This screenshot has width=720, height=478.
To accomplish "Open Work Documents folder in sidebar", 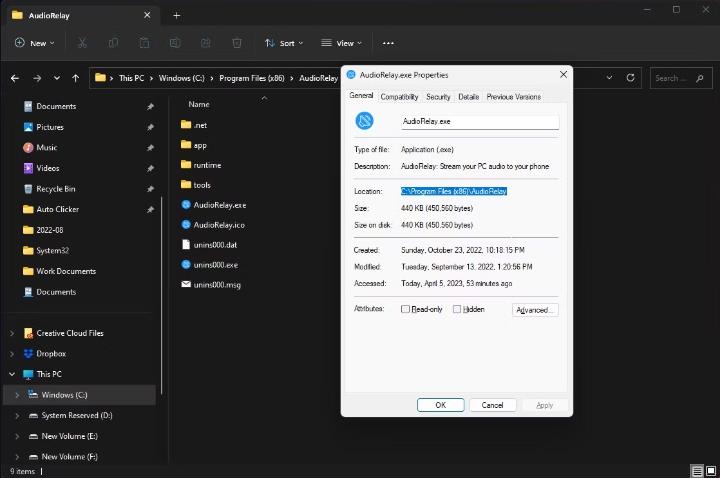I will pos(60,271).
